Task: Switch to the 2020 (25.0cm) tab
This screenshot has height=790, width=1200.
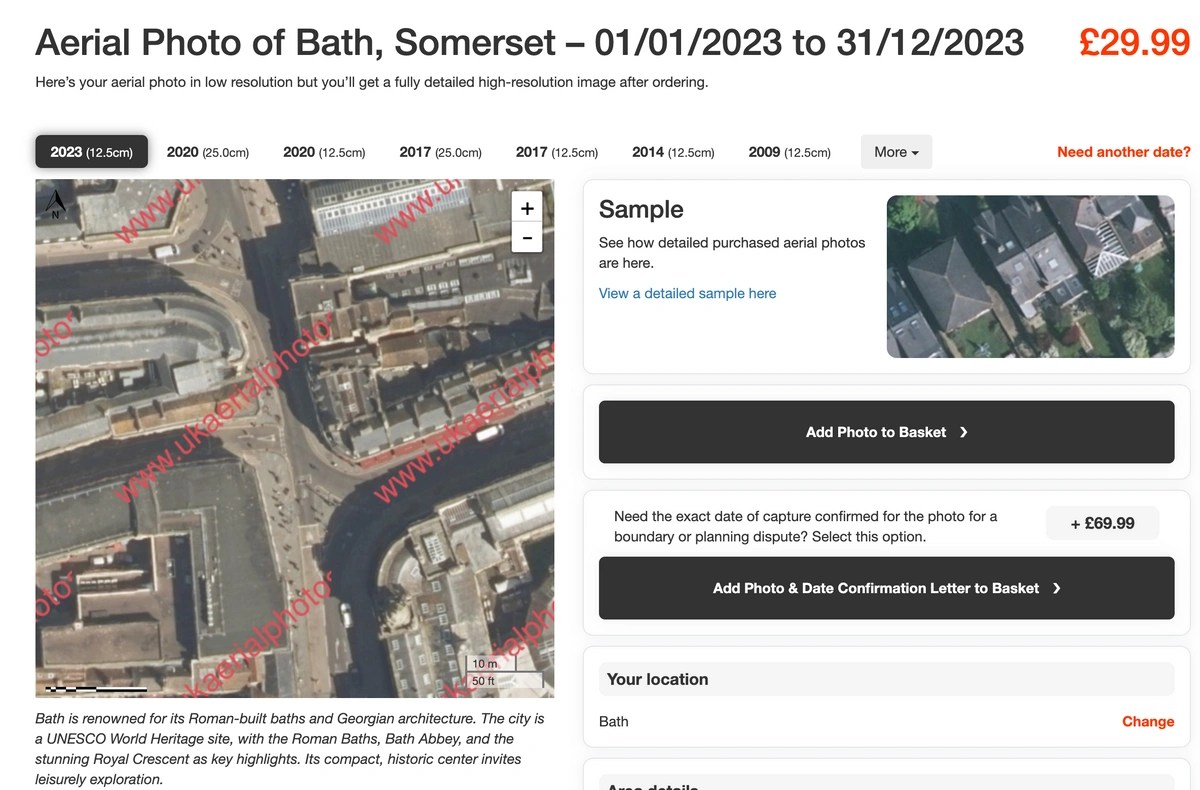Action: click(x=208, y=152)
